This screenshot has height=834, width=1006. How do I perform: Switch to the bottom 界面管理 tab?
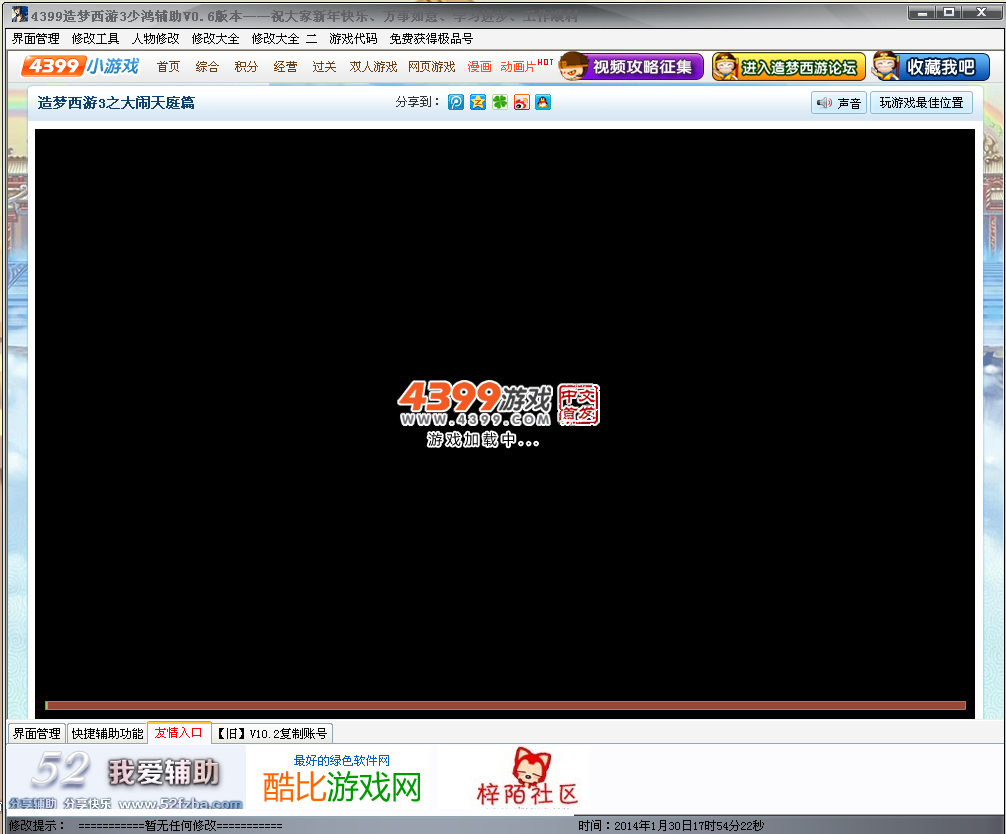pos(37,733)
